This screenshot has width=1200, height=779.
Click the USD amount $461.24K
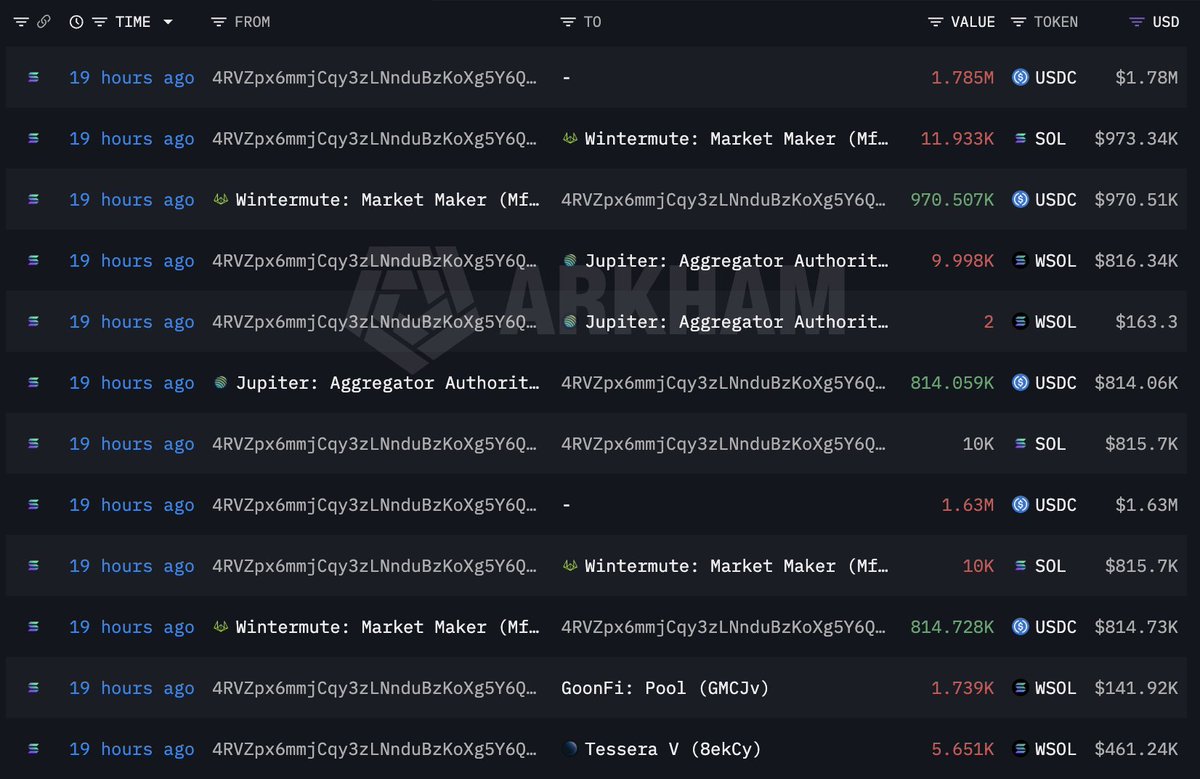pyautogui.click(x=1136, y=748)
